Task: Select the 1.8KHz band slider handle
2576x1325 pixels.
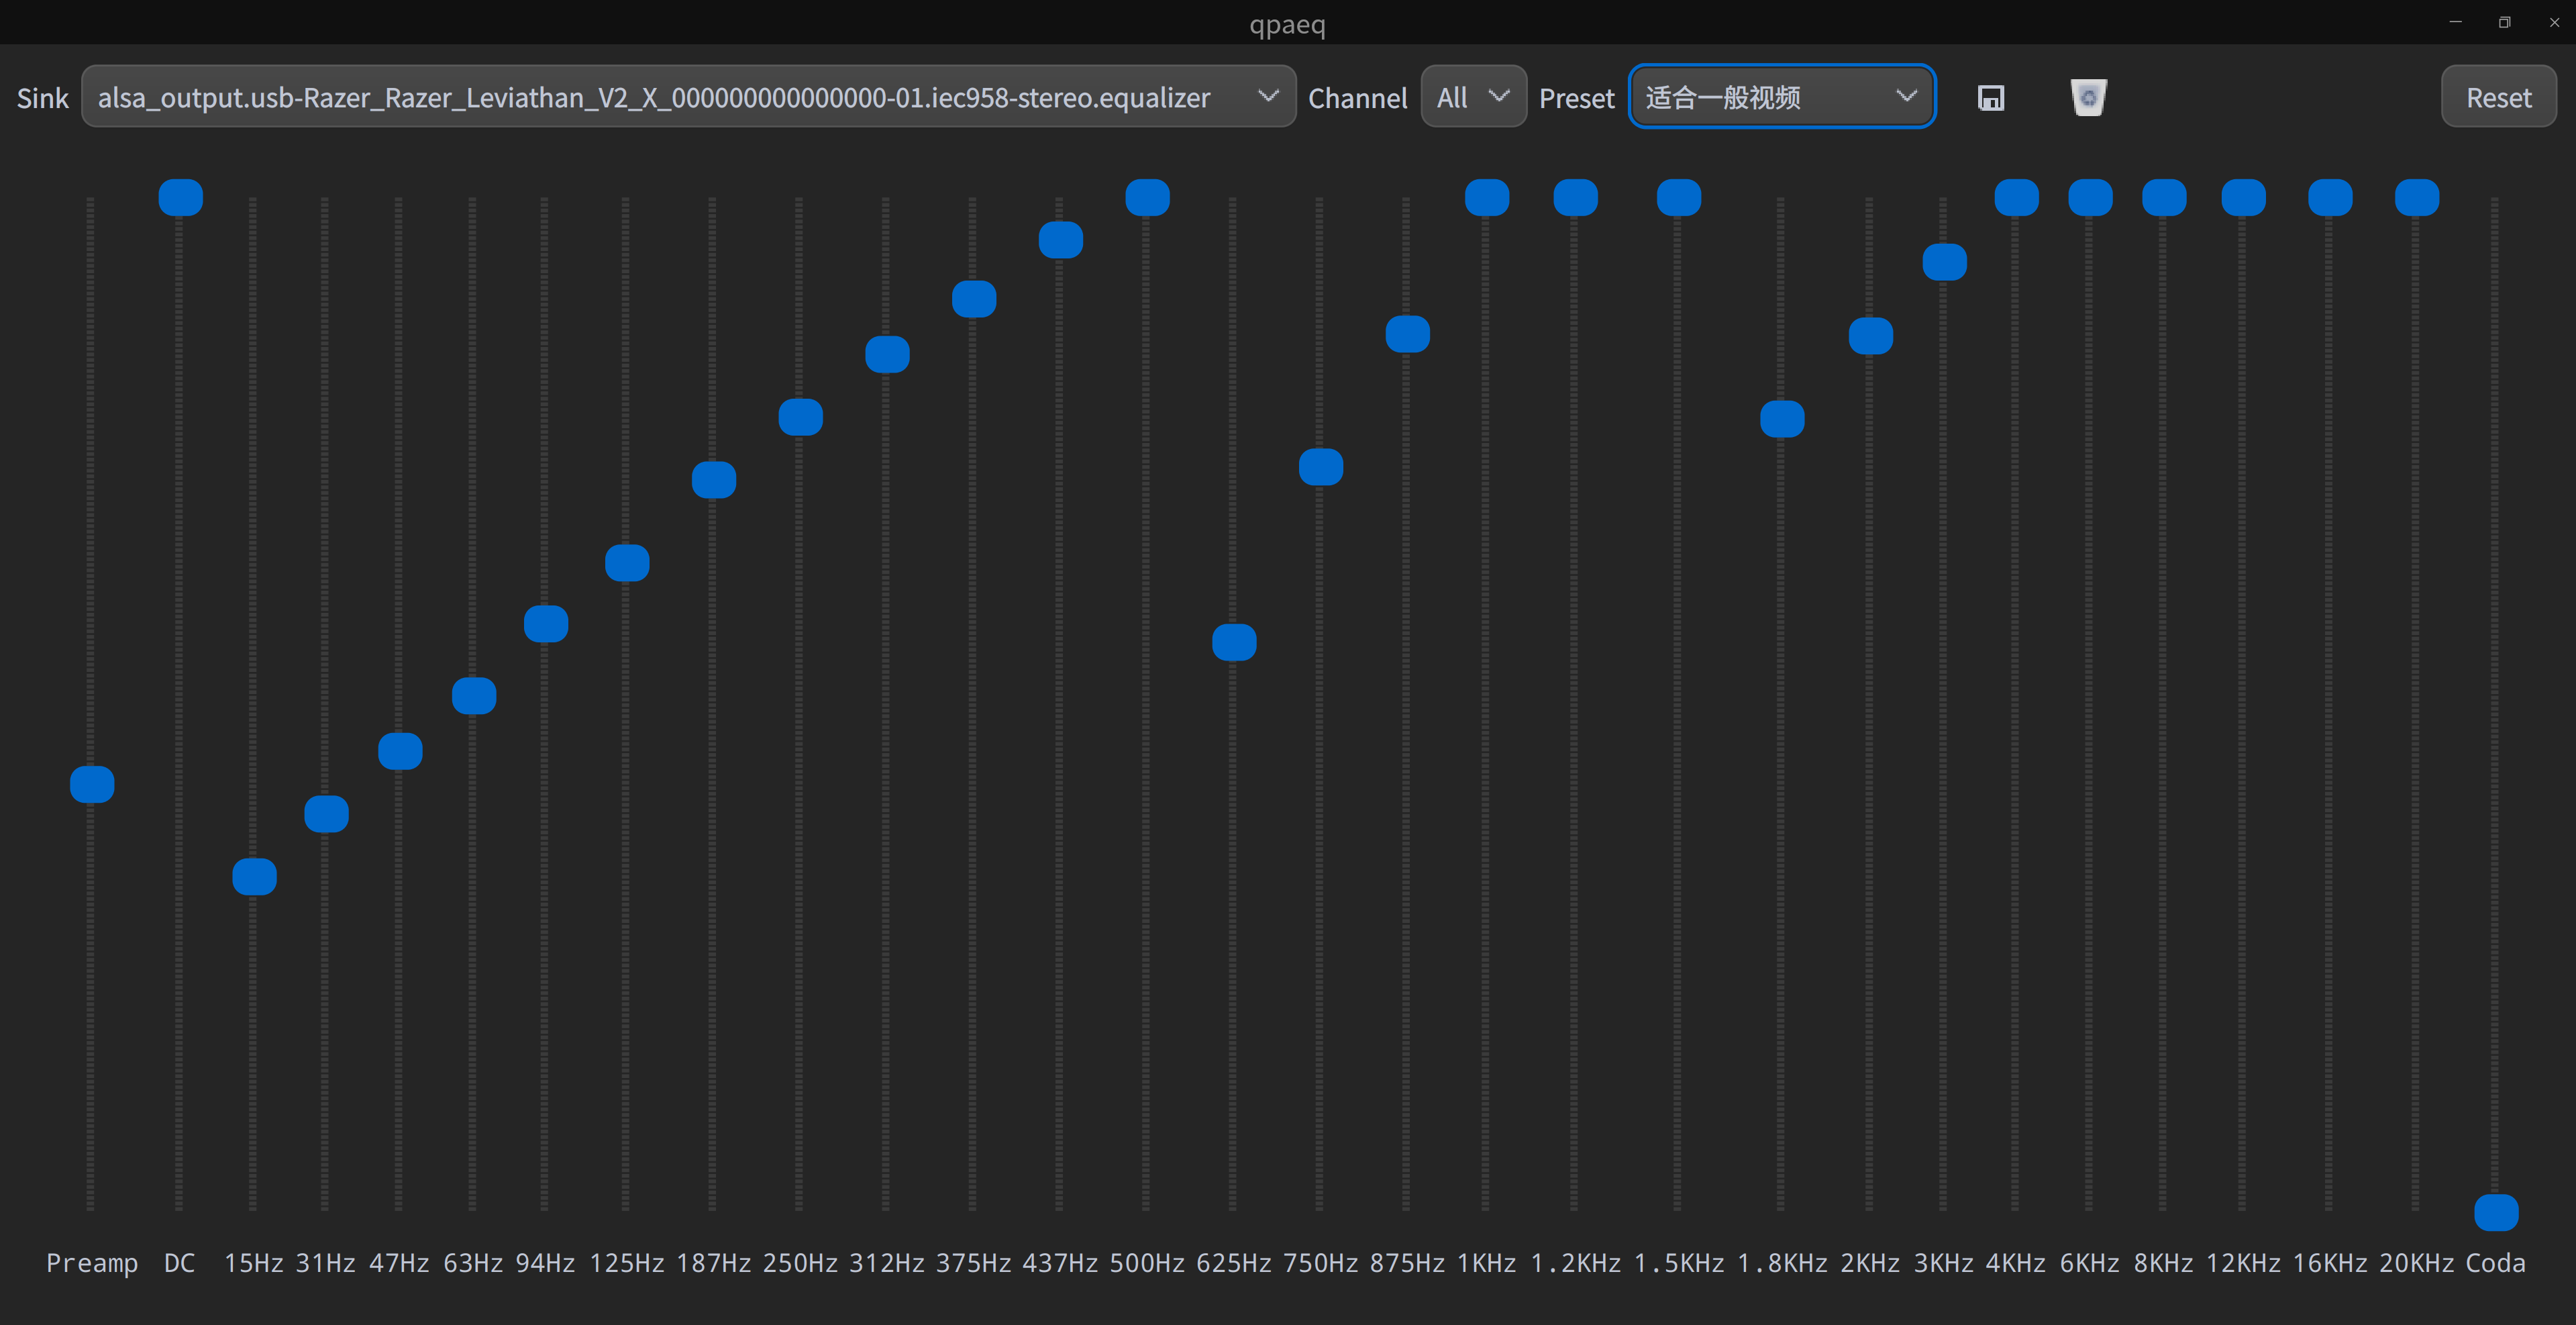Action: tap(1782, 419)
